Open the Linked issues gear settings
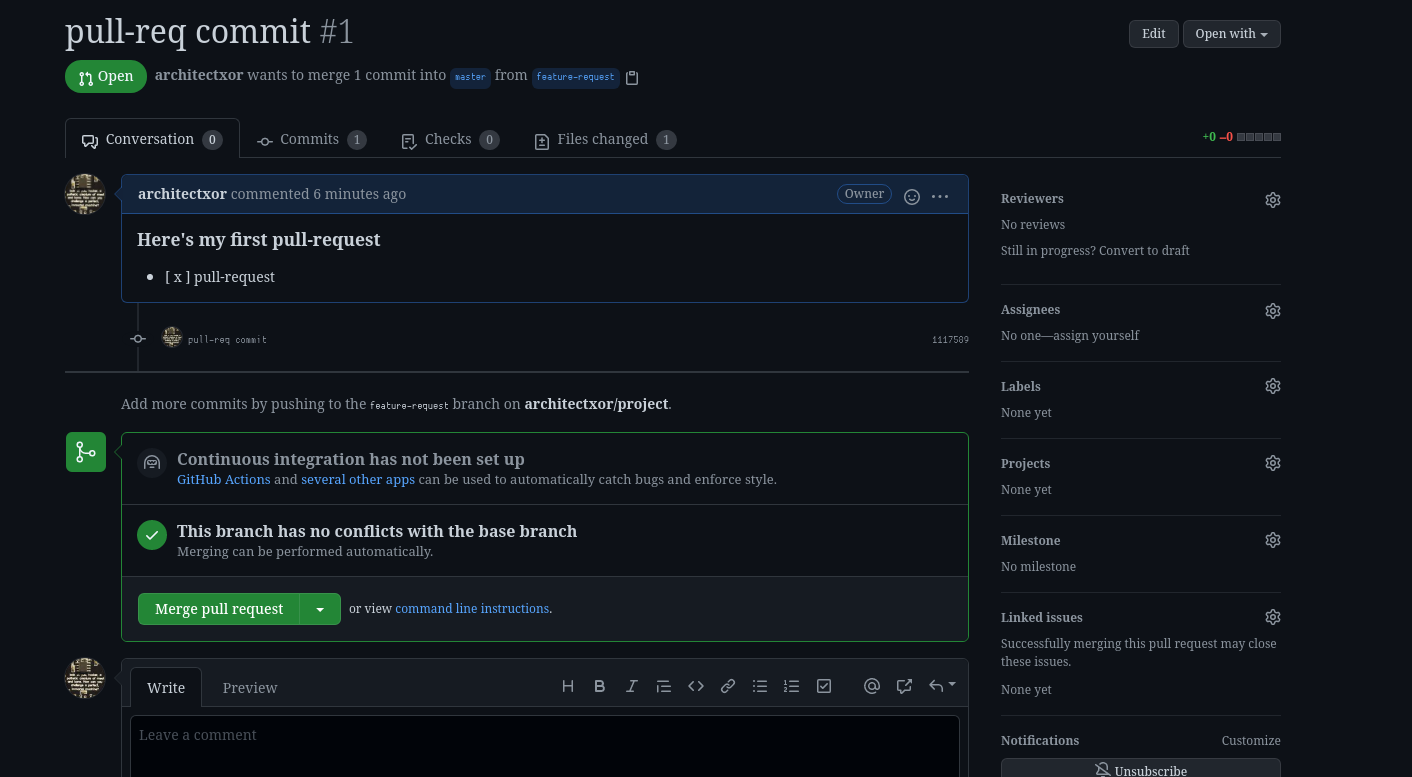The image size is (1412, 777). pos(1273,617)
